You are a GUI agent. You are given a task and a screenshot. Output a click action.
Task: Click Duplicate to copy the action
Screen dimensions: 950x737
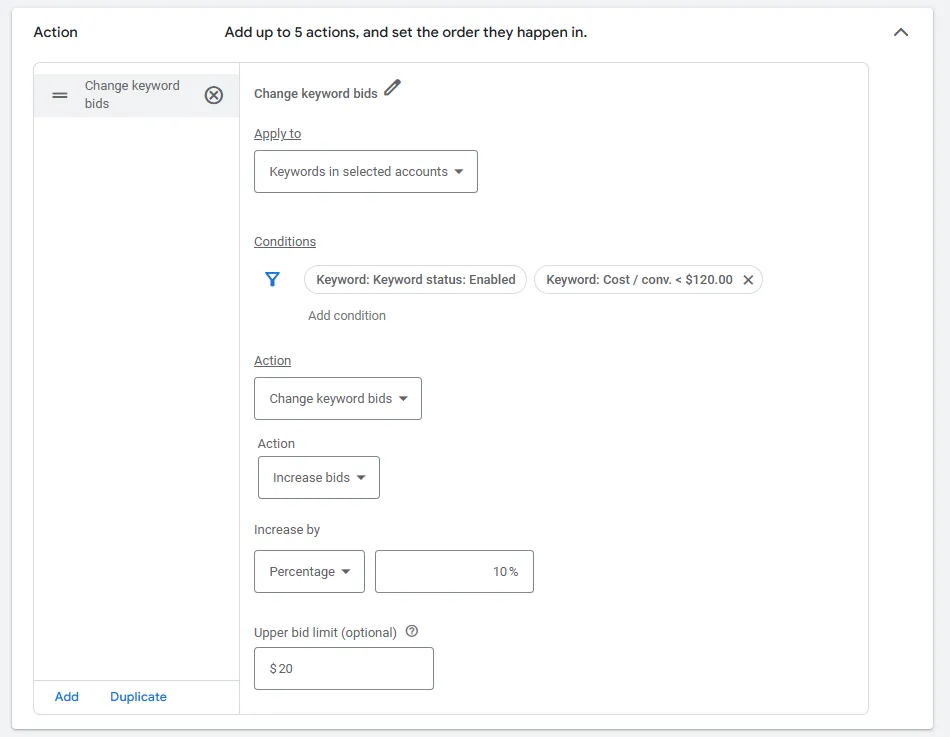pos(138,696)
